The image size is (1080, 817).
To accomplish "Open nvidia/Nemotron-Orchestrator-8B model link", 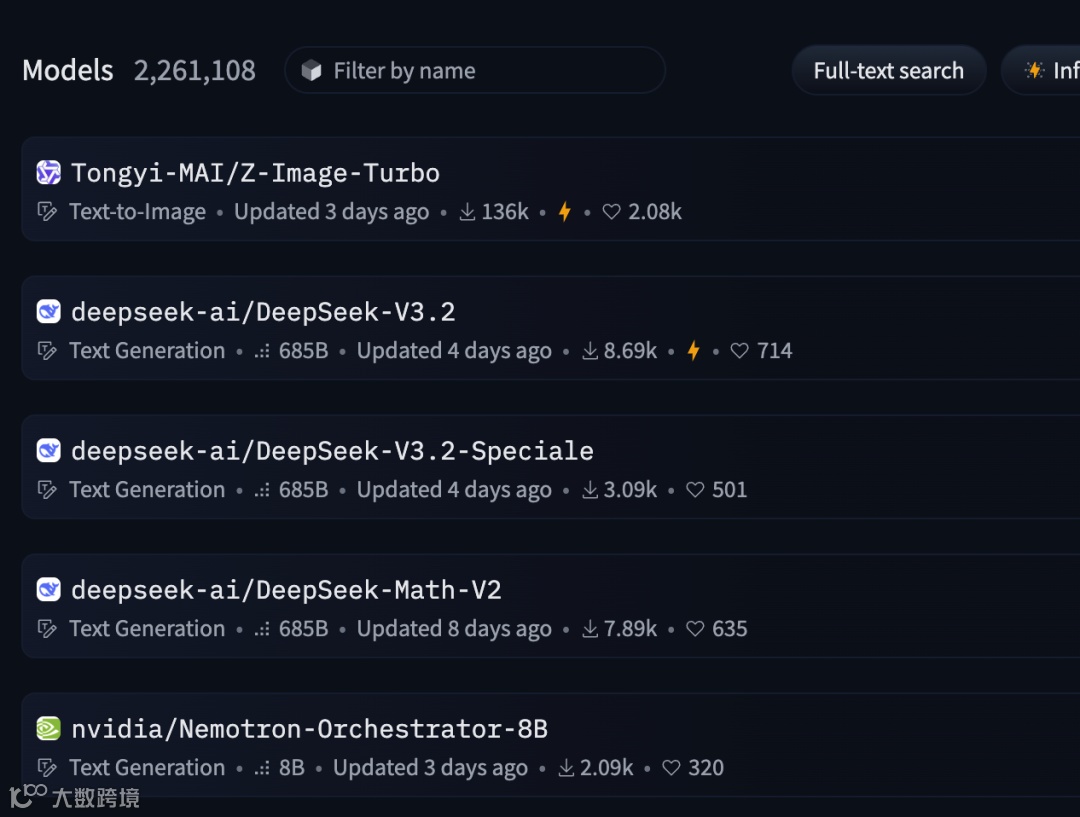I will pyautogui.click(x=309, y=729).
